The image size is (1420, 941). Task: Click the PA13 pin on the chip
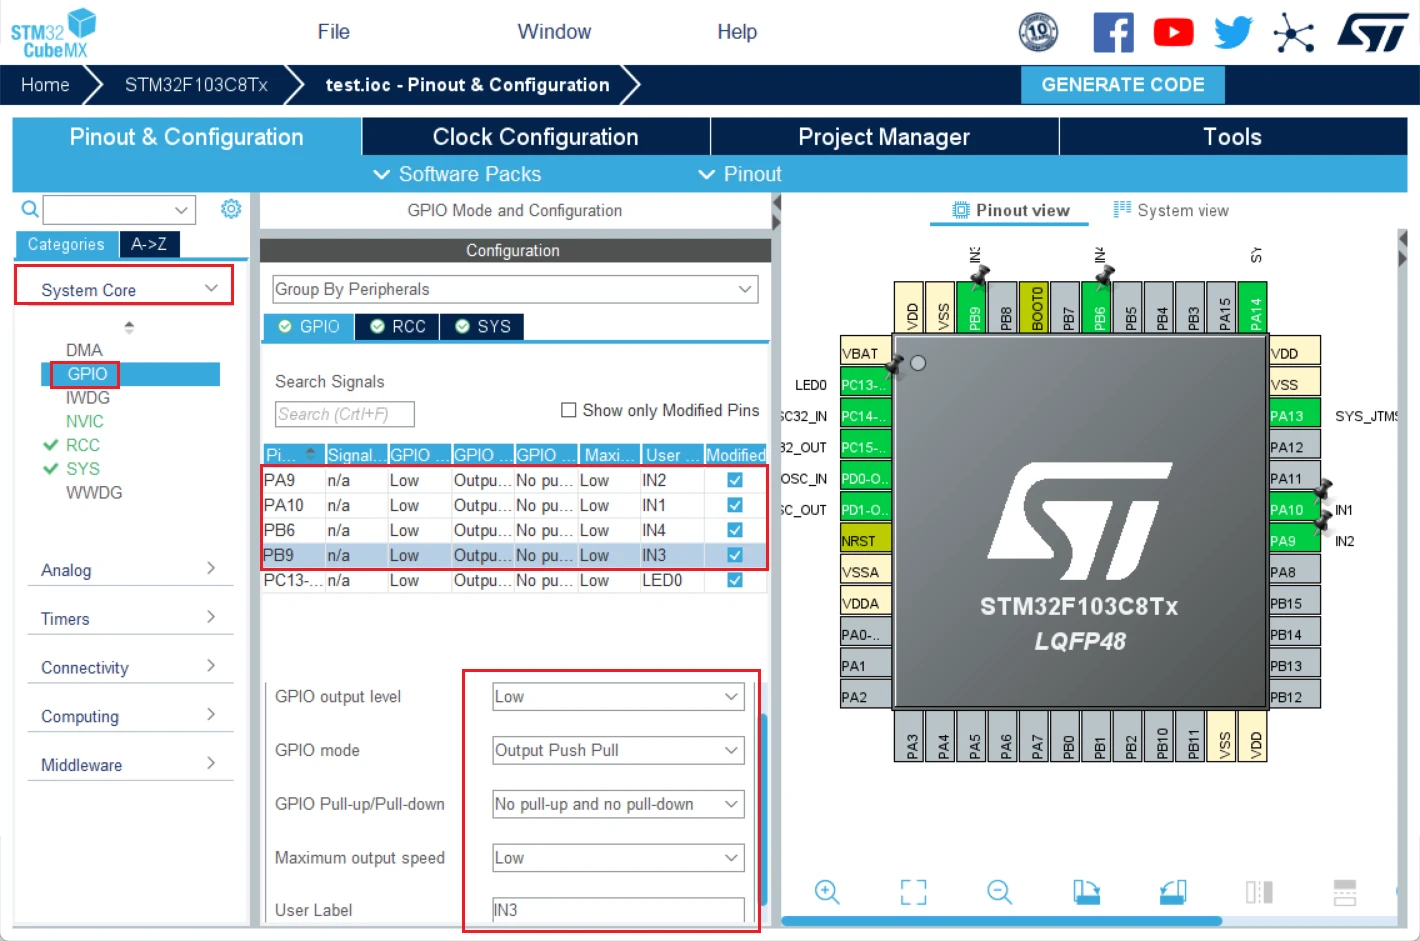[x=1294, y=415]
